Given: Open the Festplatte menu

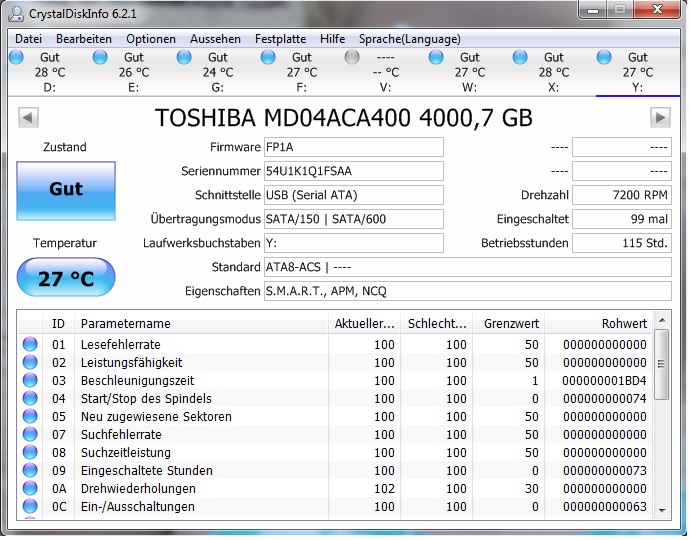Looking at the screenshot, I should pyautogui.click(x=280, y=39).
